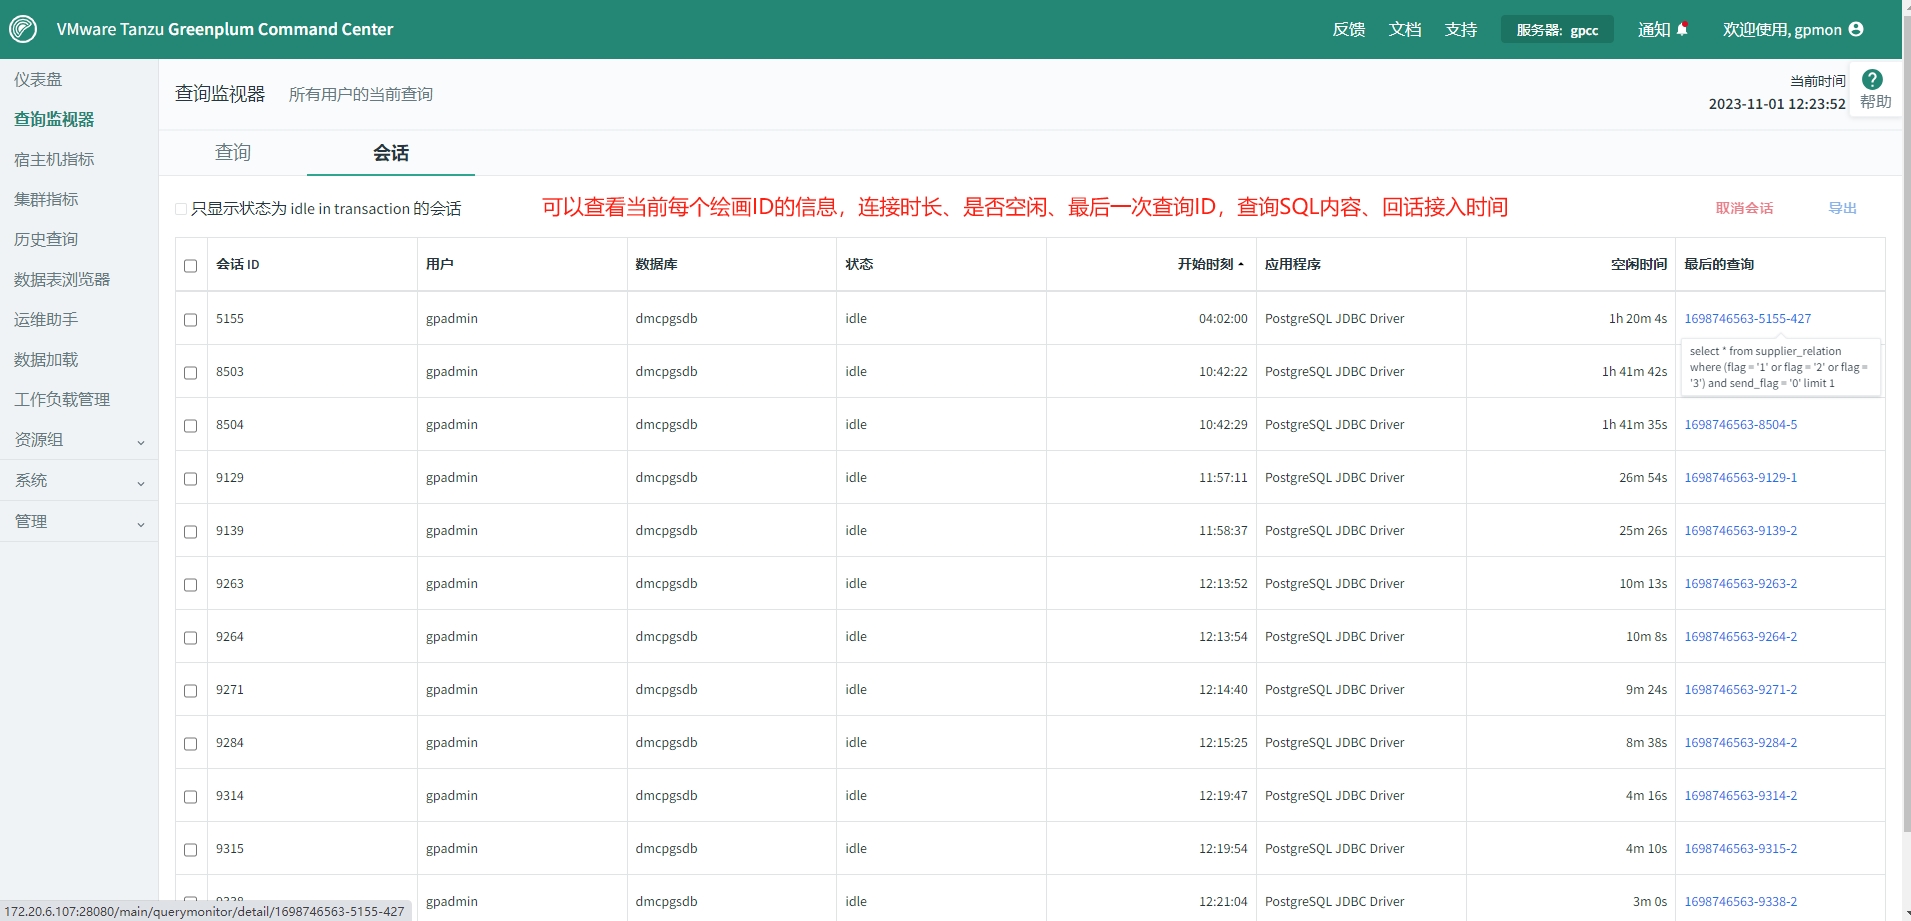Select the checkbox for session 5155

click(x=190, y=319)
